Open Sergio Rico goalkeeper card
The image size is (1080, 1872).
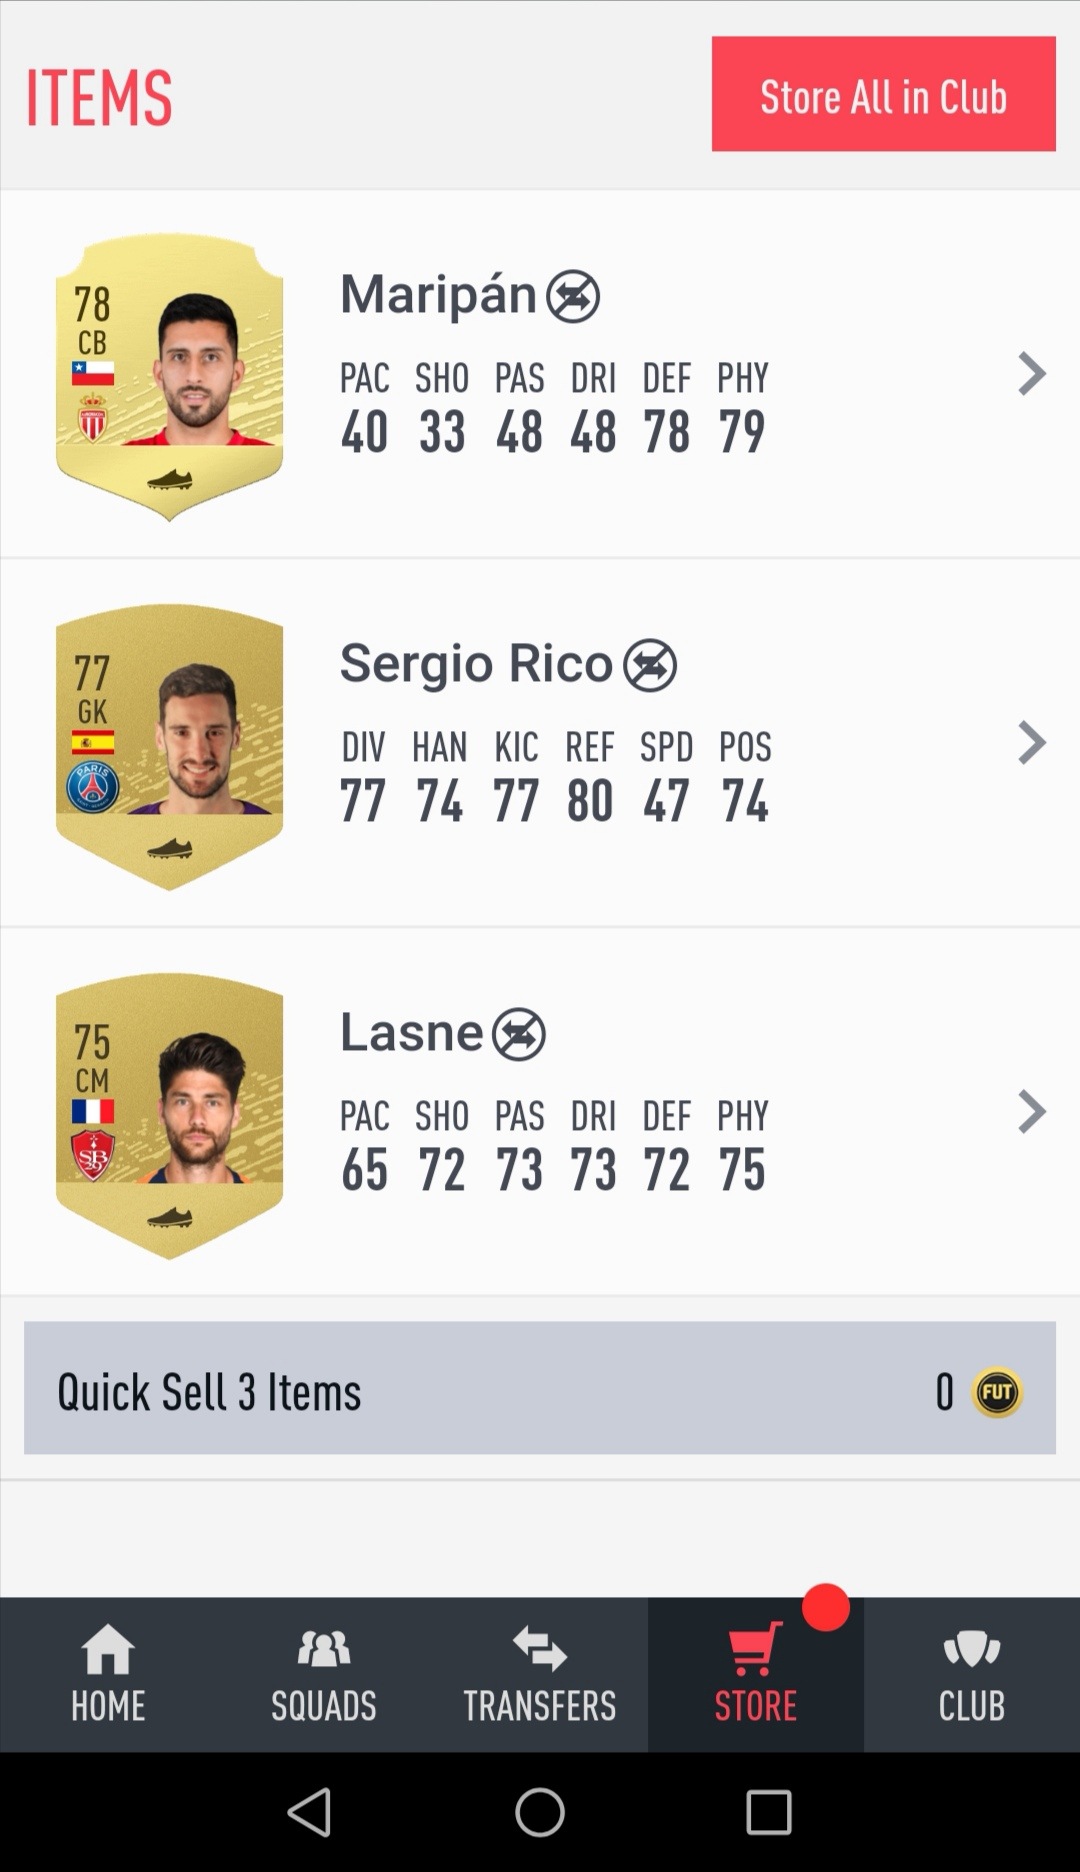point(169,746)
